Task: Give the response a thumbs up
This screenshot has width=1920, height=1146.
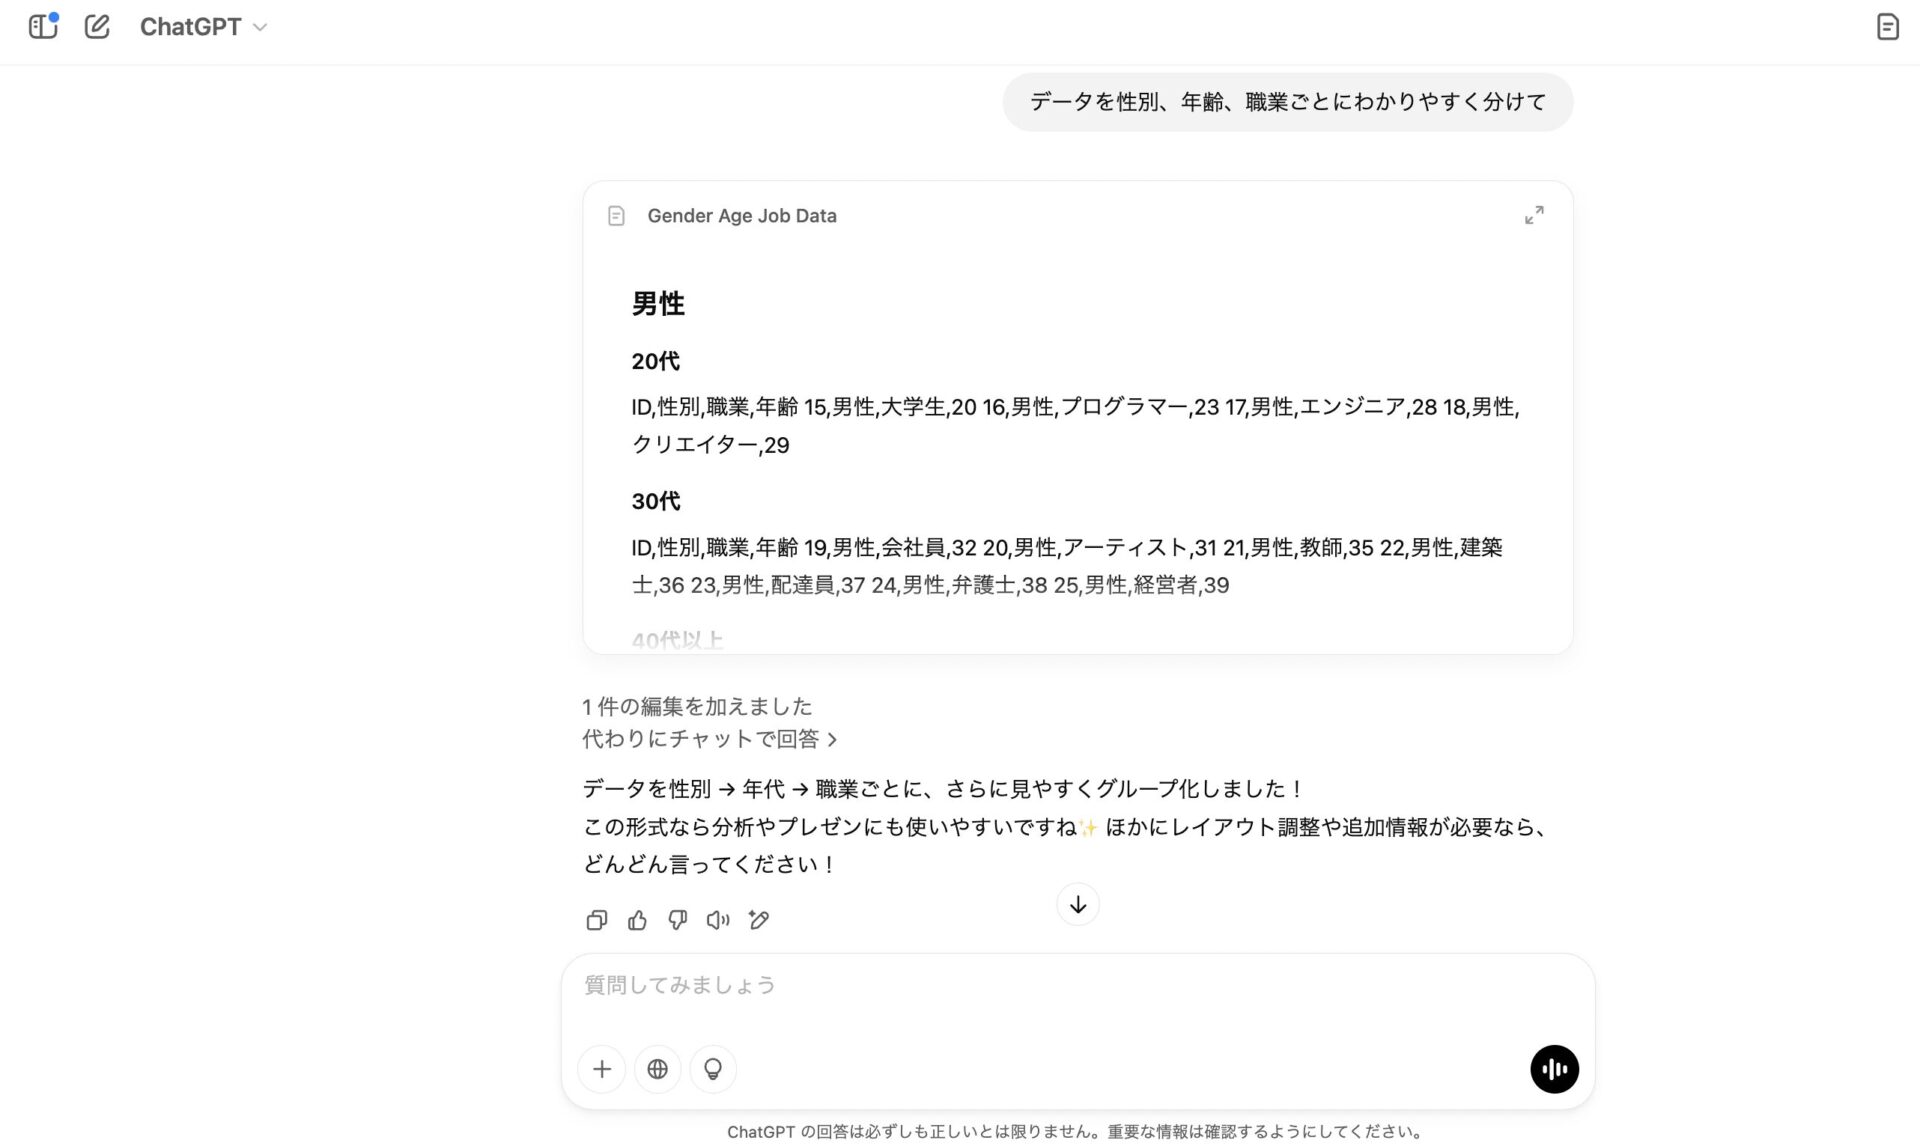Action: (x=637, y=920)
